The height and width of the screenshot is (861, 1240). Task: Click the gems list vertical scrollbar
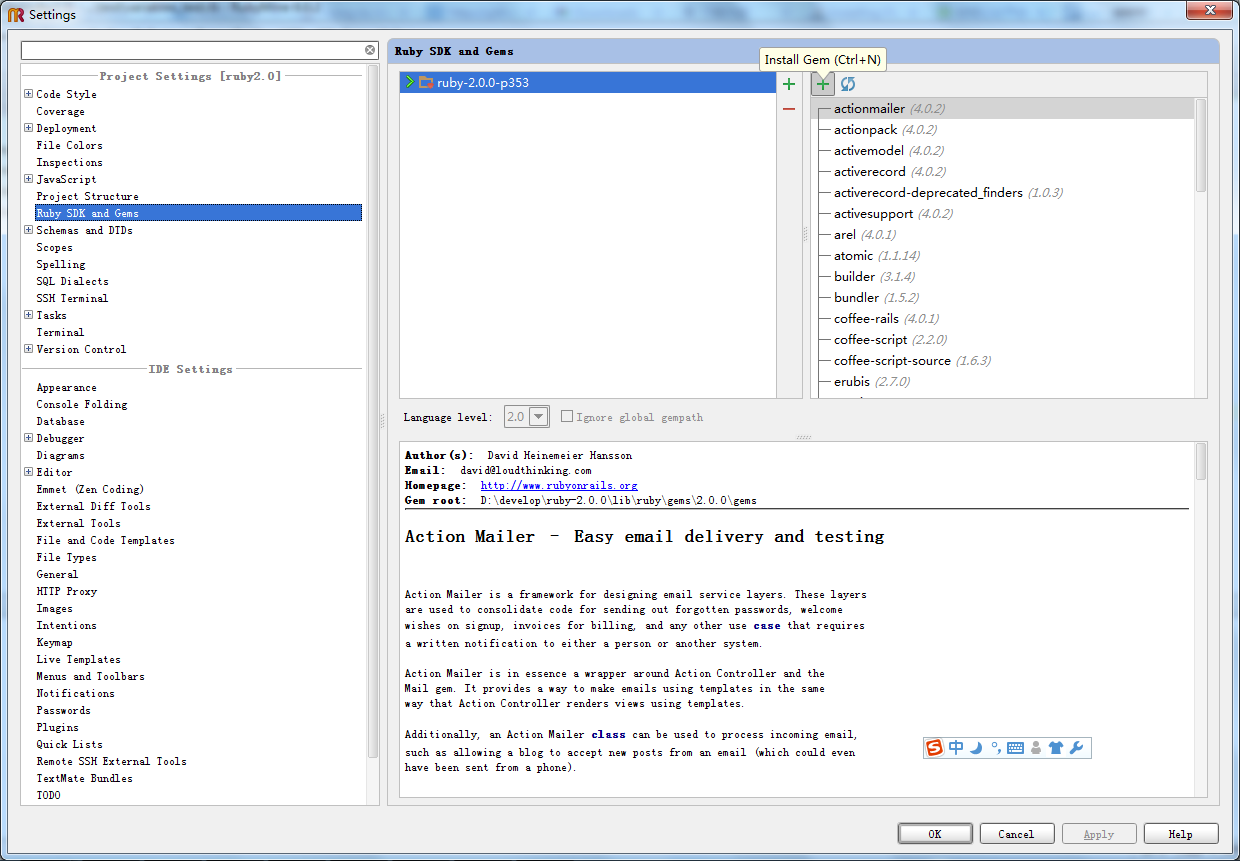pos(1201,145)
